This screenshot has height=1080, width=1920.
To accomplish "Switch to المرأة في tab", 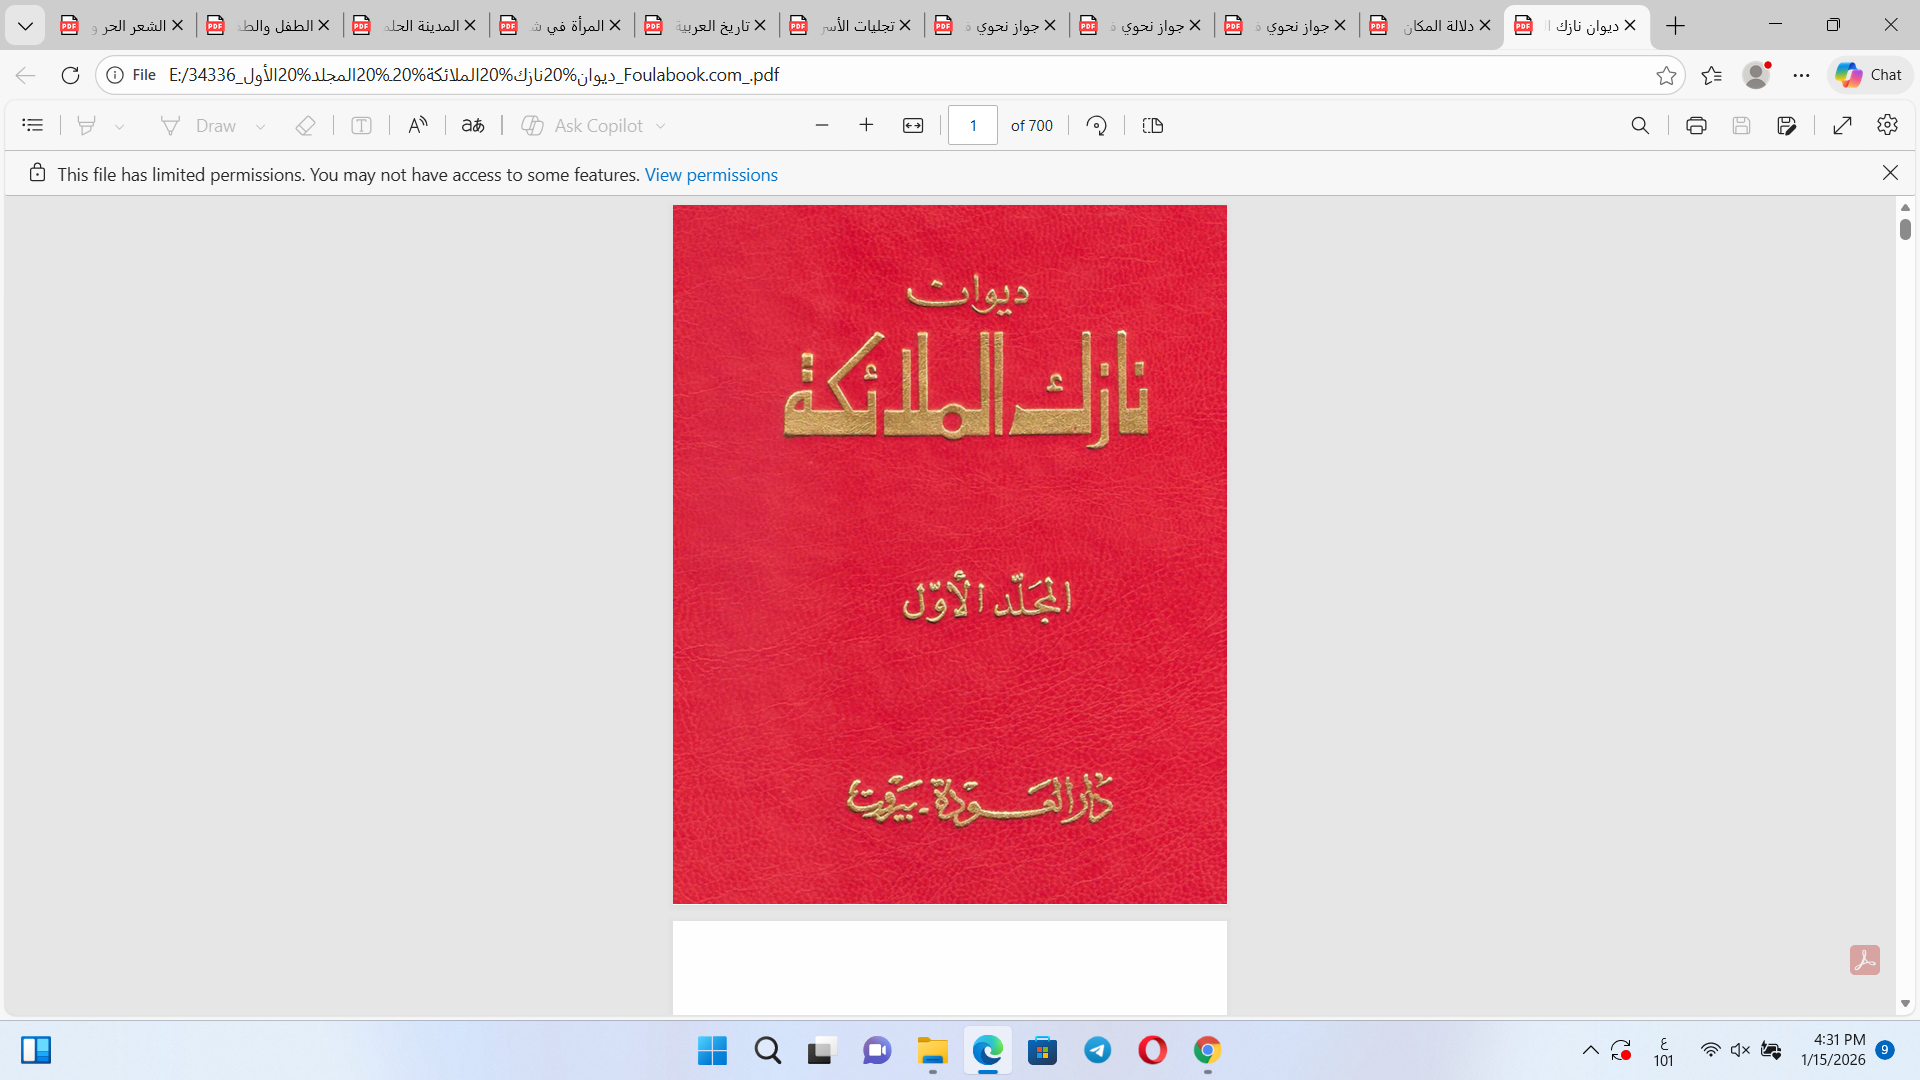I will (559, 26).
